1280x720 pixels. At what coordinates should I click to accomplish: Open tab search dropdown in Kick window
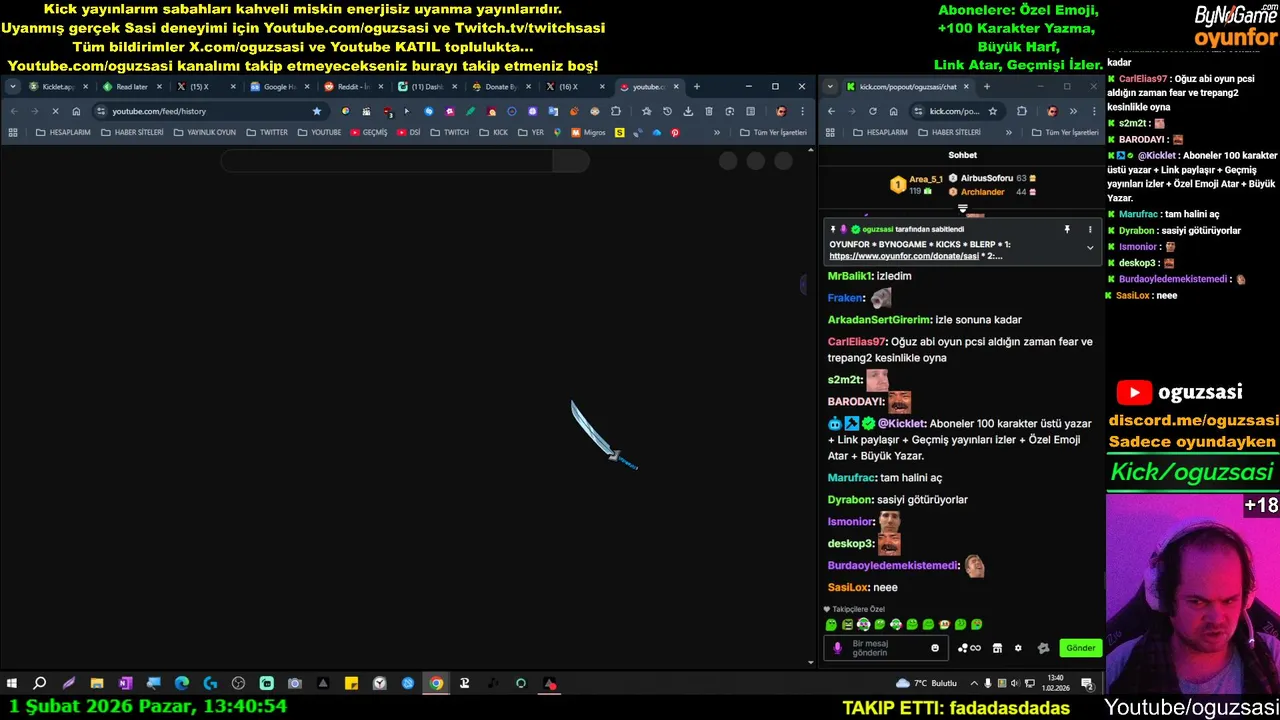point(830,87)
